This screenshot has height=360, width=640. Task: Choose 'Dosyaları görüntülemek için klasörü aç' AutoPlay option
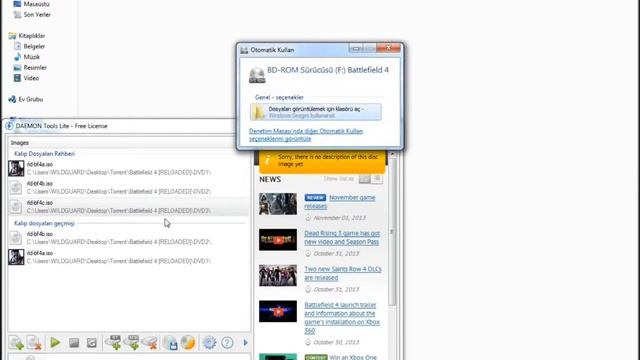pyautogui.click(x=316, y=112)
